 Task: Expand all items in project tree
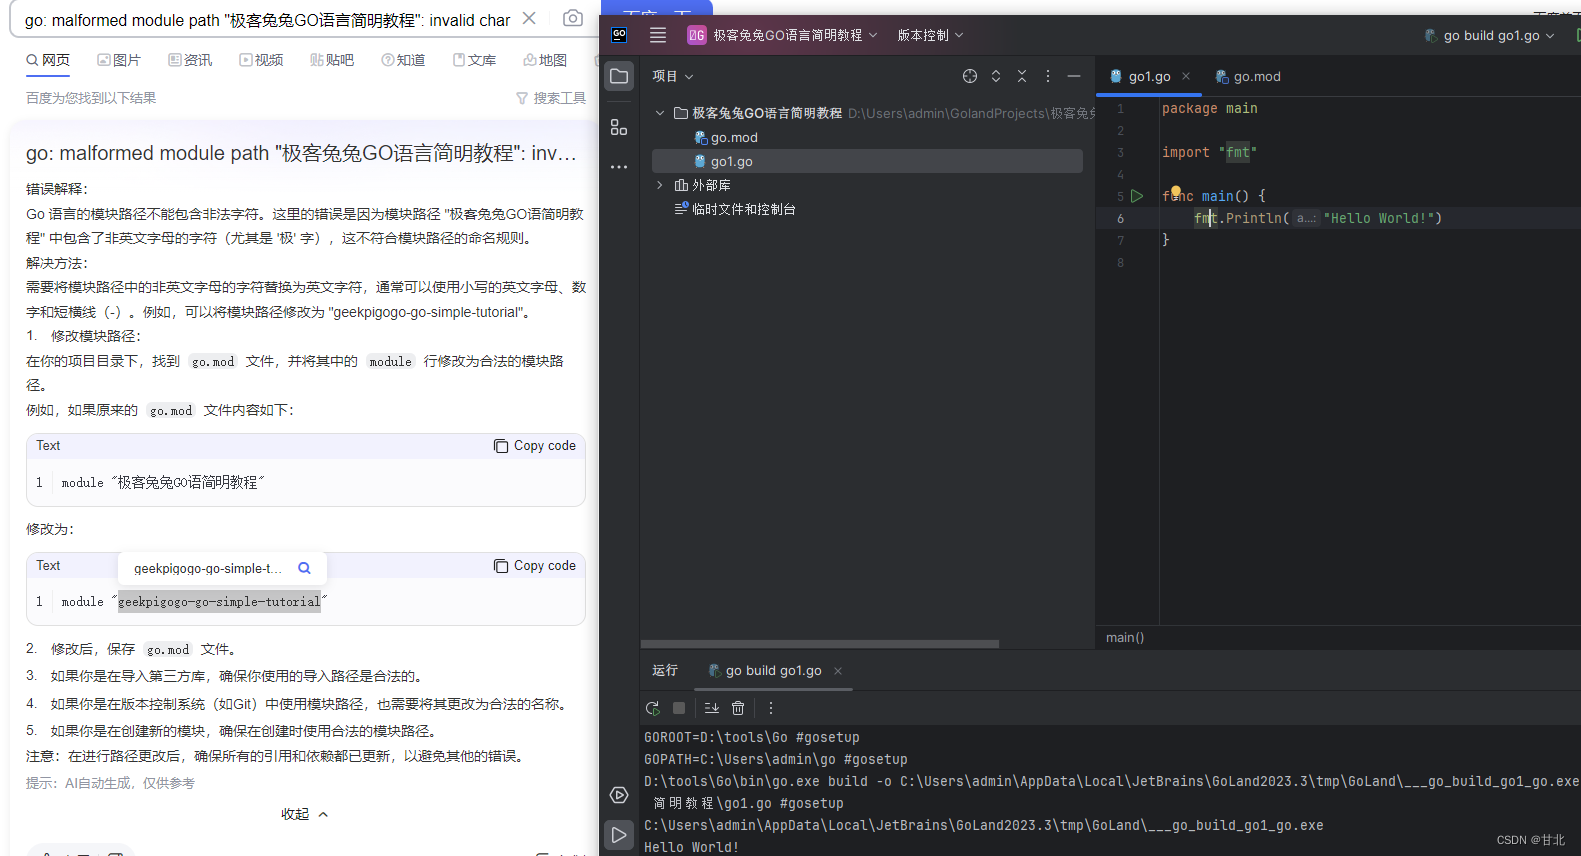[x=996, y=76]
